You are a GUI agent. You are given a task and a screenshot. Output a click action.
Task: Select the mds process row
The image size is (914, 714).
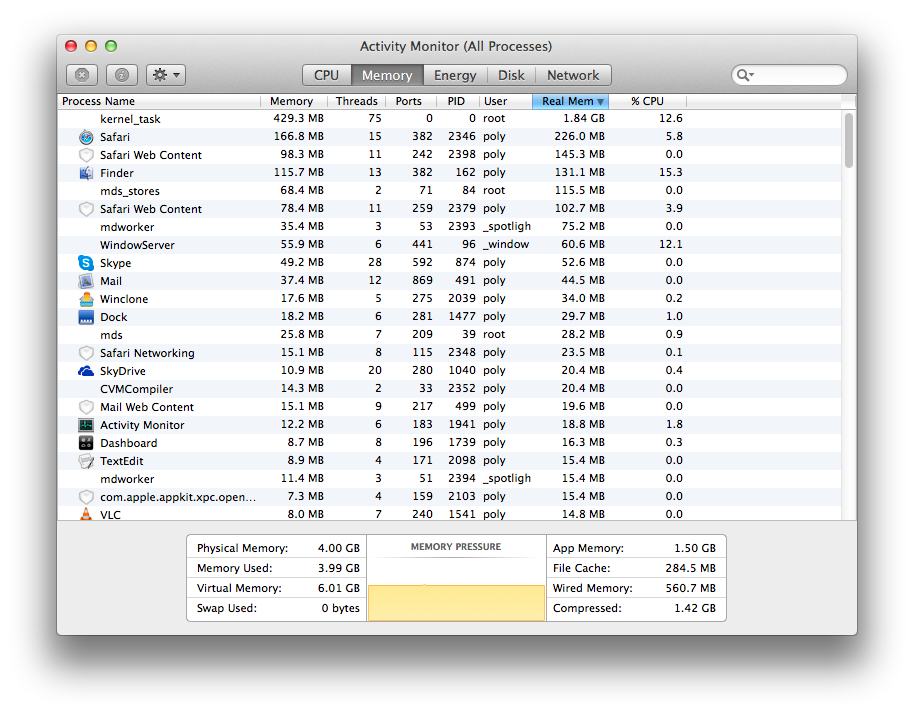[x=449, y=335]
